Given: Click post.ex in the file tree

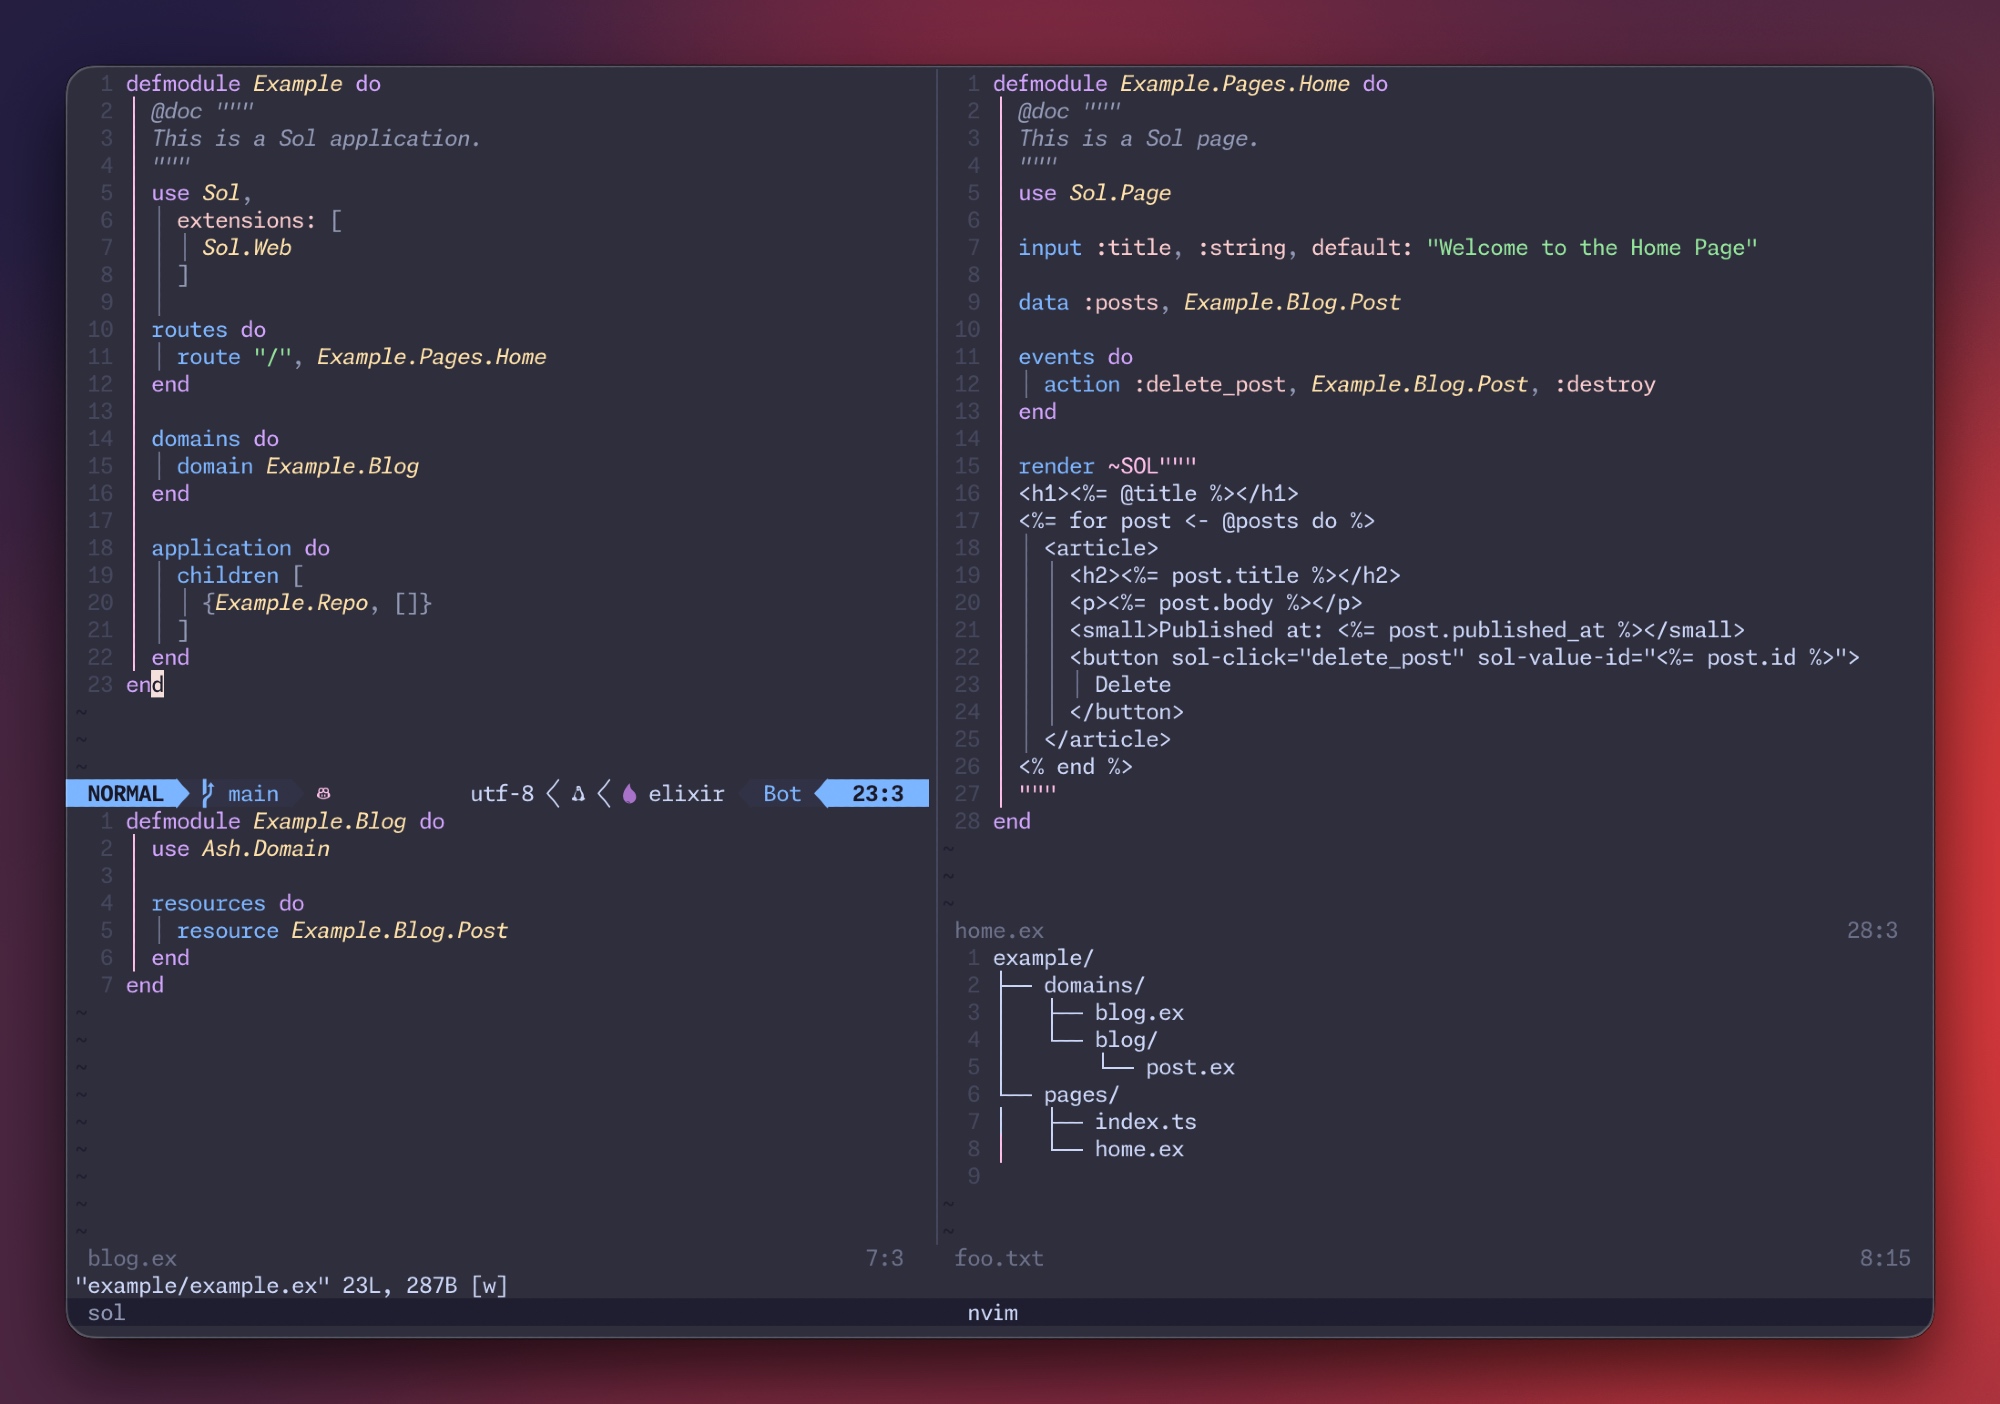Looking at the screenshot, I should [1189, 1067].
